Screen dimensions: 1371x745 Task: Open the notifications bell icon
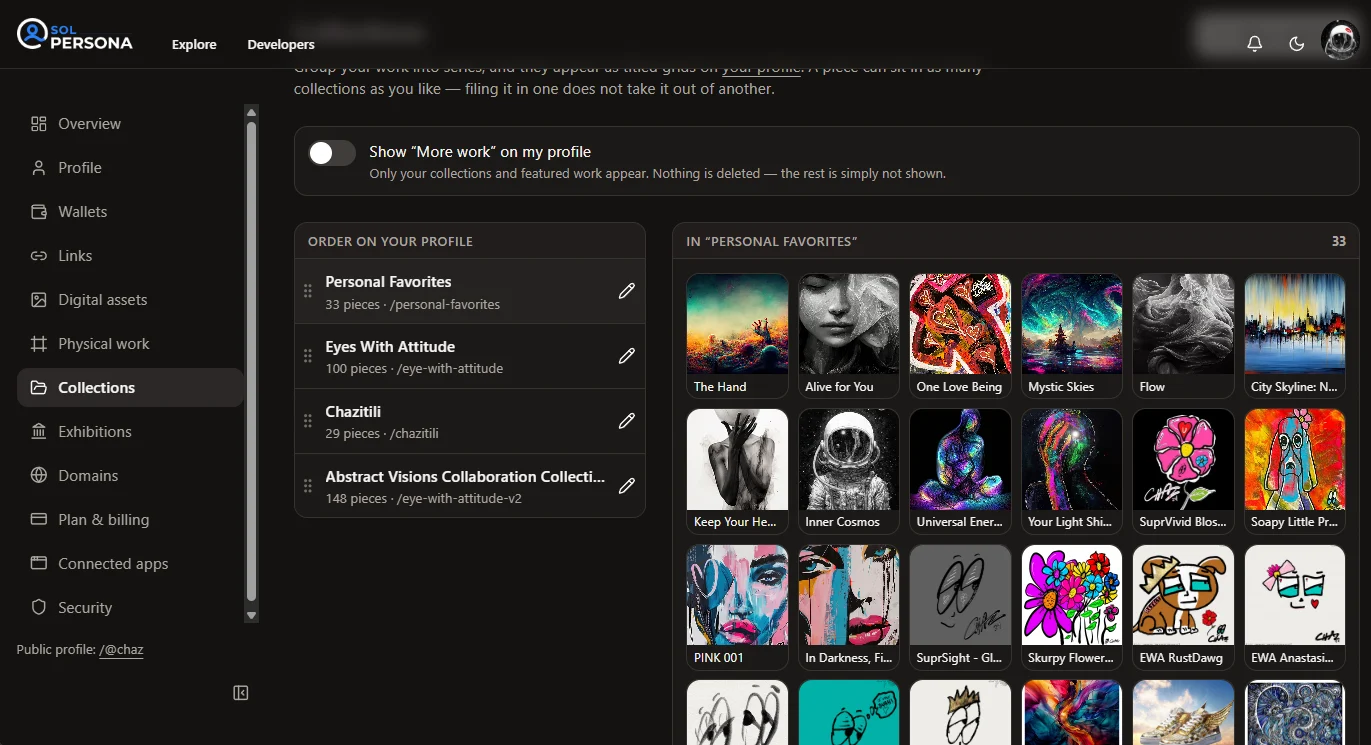(x=1254, y=44)
